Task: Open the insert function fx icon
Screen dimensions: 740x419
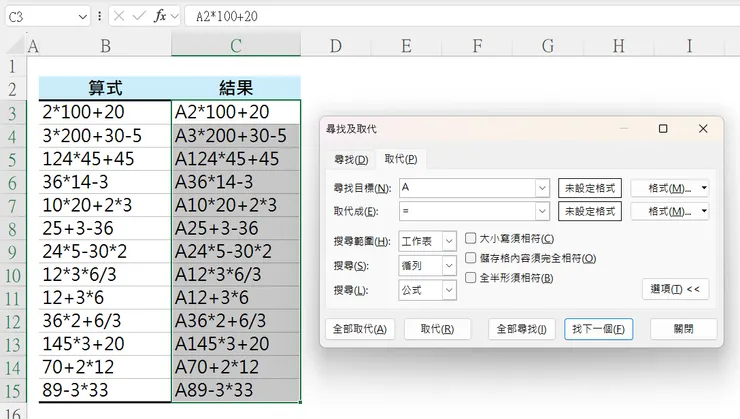Action: (160, 17)
